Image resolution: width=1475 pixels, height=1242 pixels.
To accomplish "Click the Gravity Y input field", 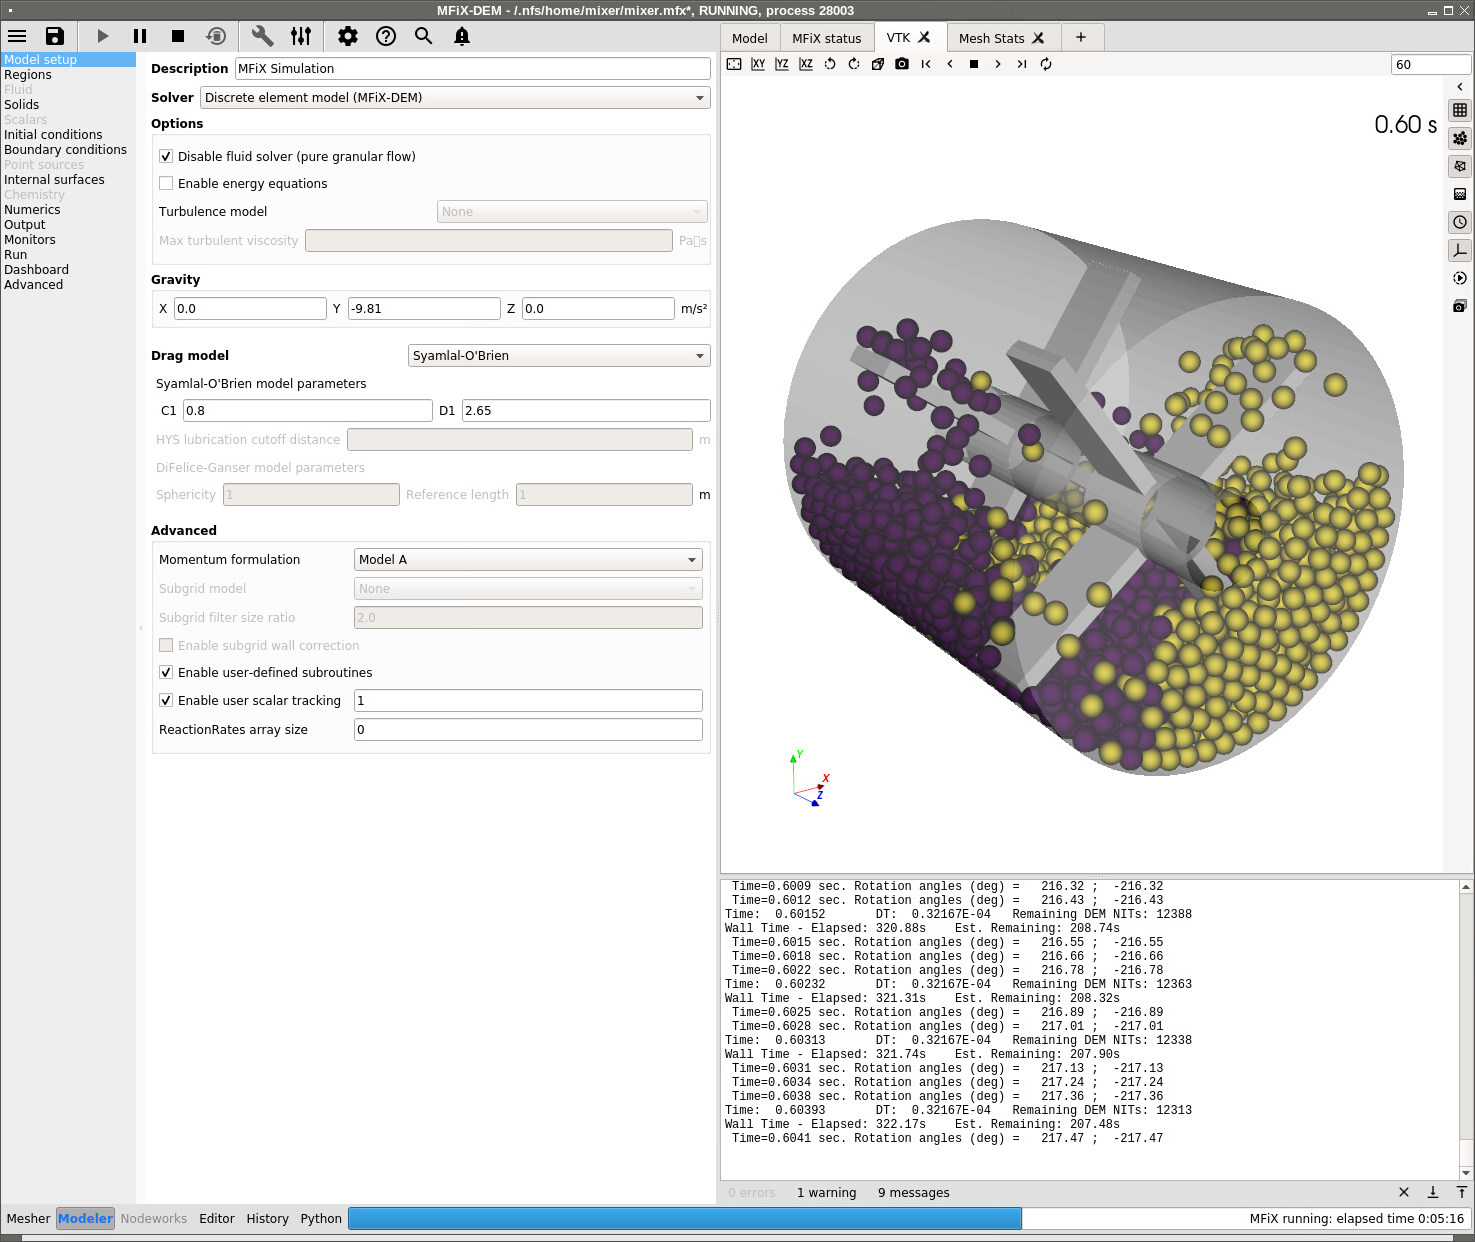I will (423, 309).
